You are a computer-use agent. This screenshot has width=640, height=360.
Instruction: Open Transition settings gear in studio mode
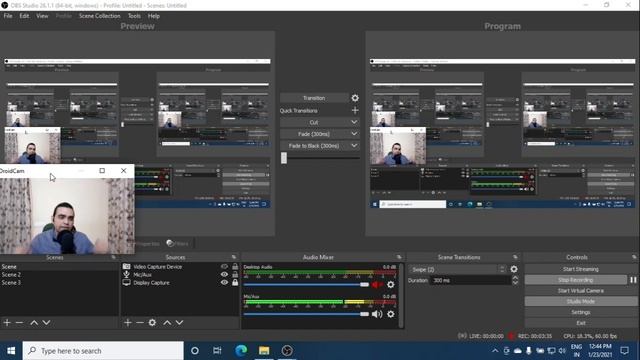[x=355, y=98]
